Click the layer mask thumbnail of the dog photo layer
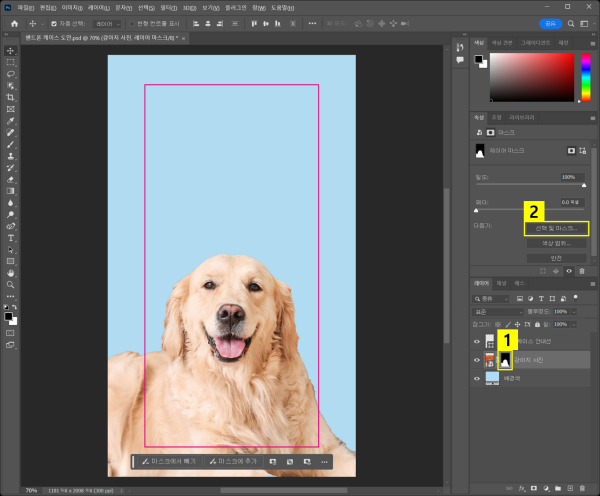Viewport: 600px width, 496px height. click(506, 359)
